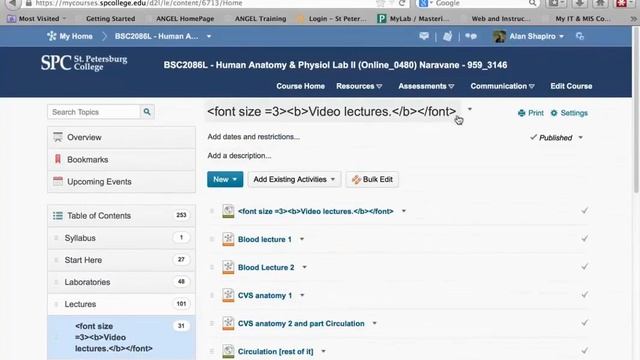Open the New dropdown button
Image resolution: width=640 pixels, height=360 pixels.
[225, 179]
